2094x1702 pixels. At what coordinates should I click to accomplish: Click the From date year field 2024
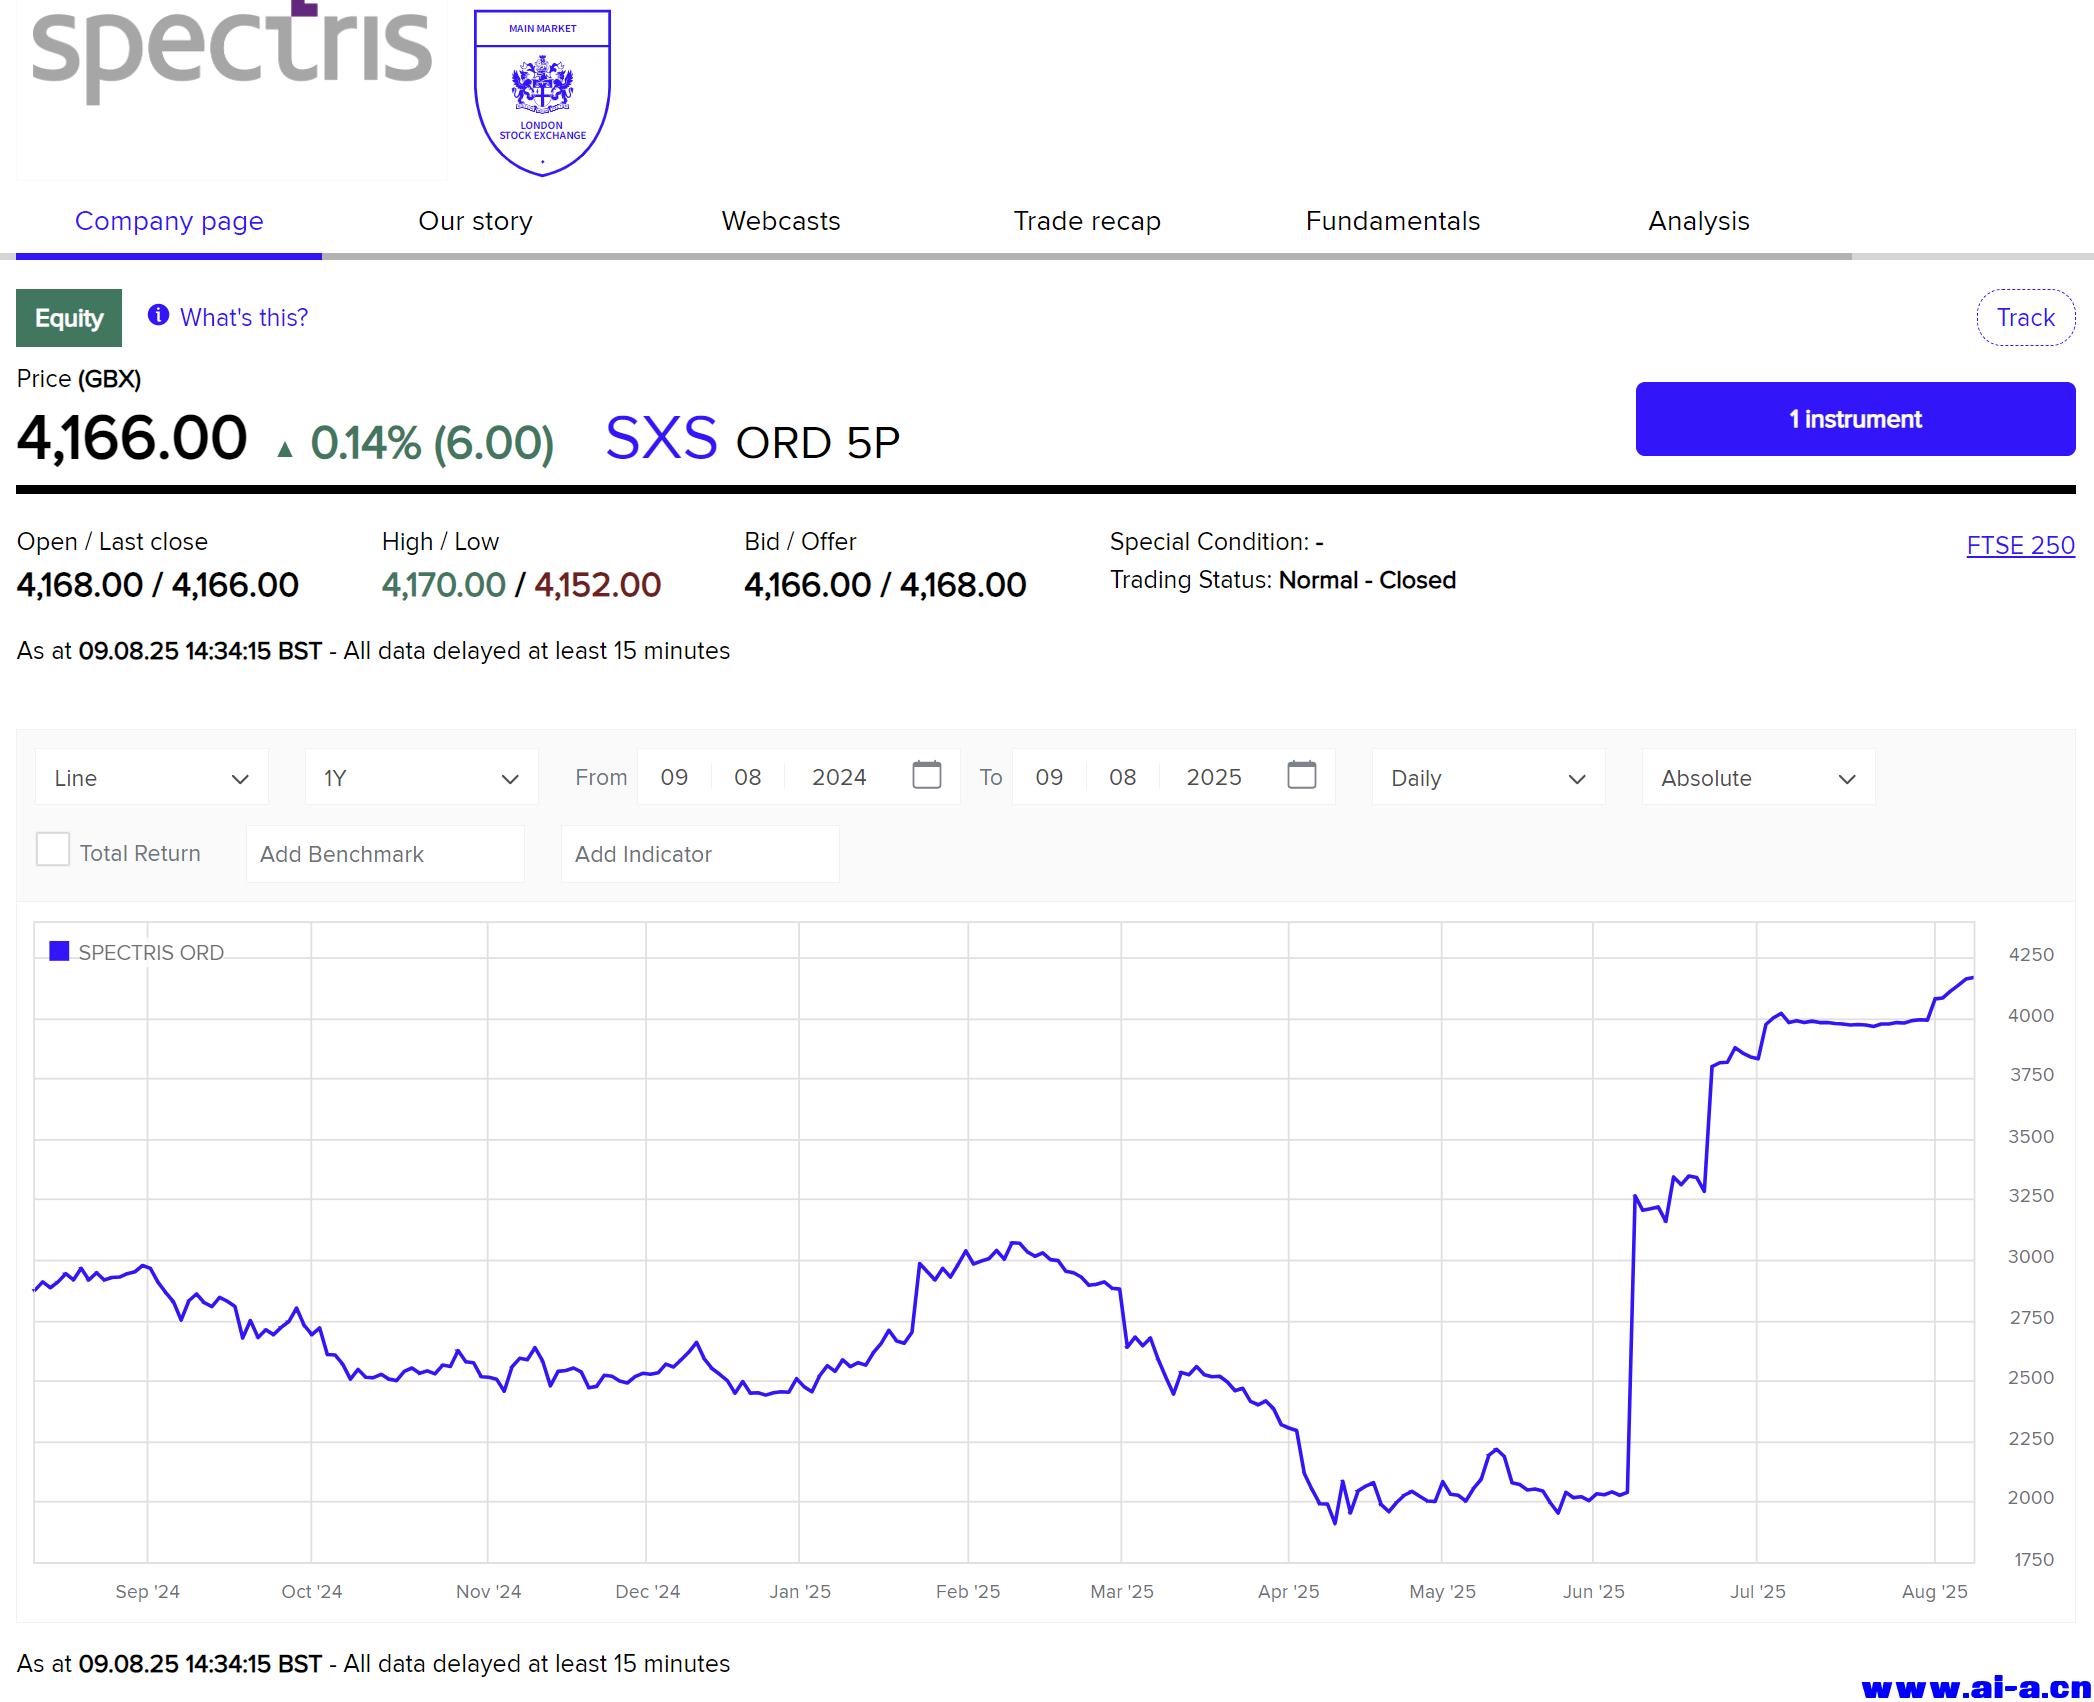[839, 777]
